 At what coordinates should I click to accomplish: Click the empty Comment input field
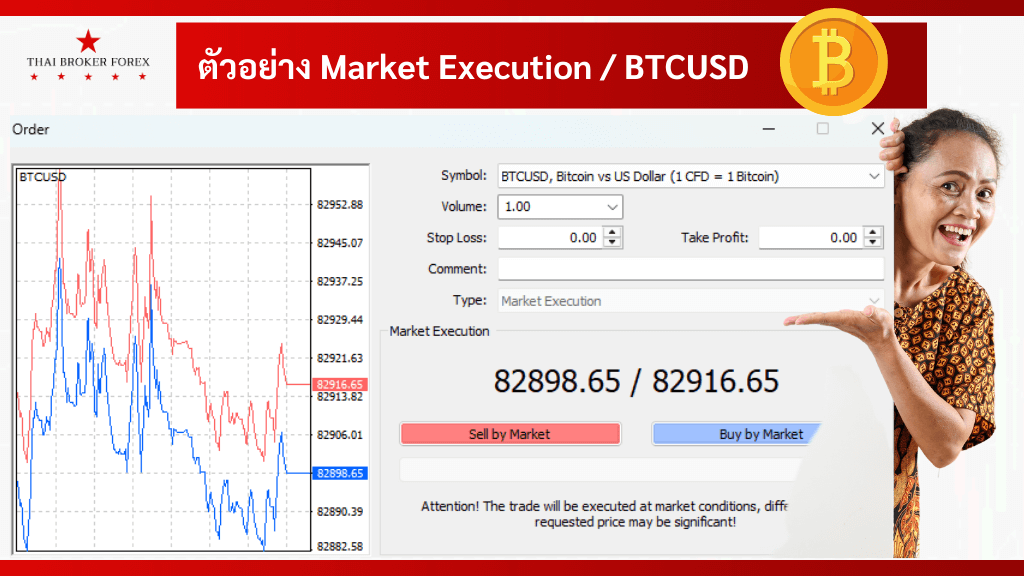tap(690, 268)
